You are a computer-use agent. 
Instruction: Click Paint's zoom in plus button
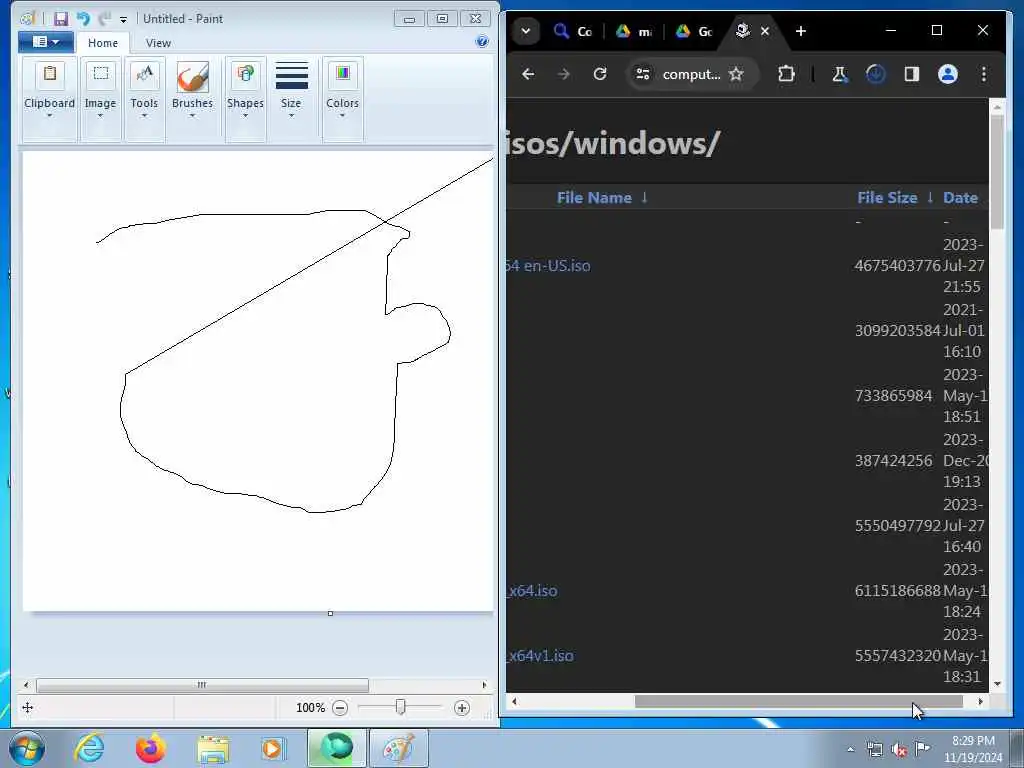462,708
